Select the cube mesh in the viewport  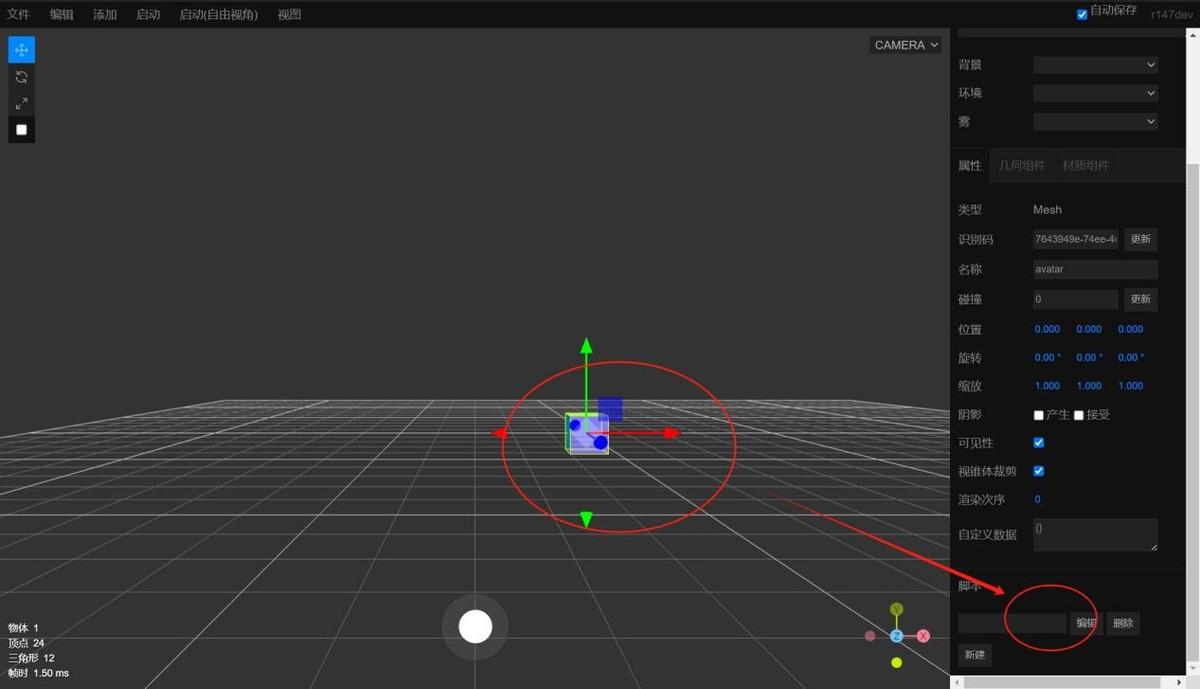click(x=587, y=434)
